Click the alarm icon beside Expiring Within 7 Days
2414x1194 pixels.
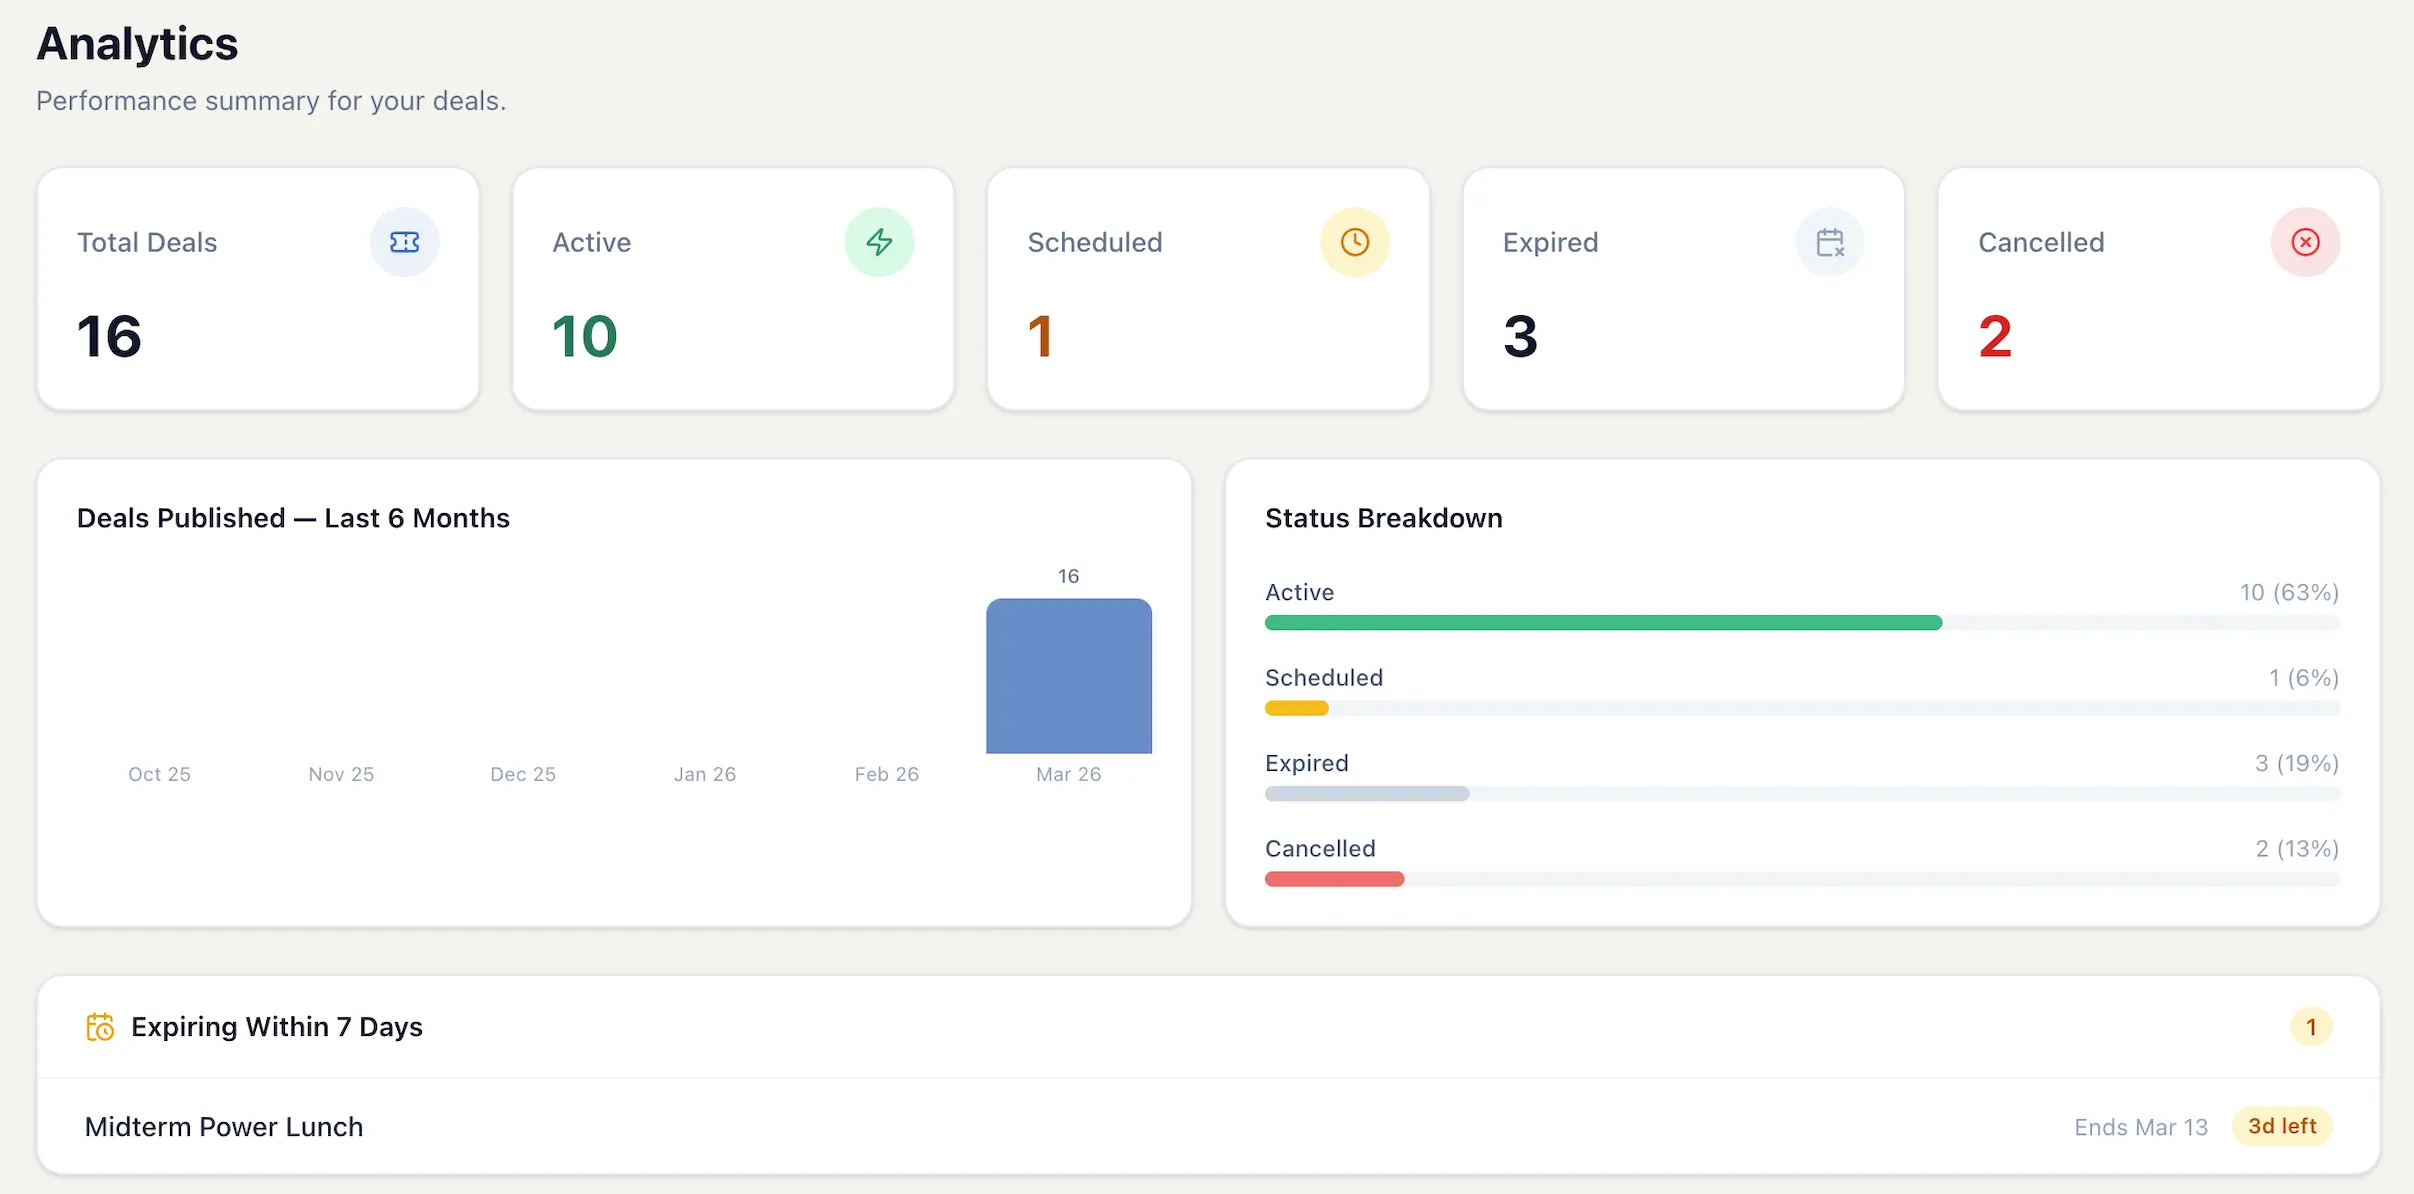coord(100,1026)
